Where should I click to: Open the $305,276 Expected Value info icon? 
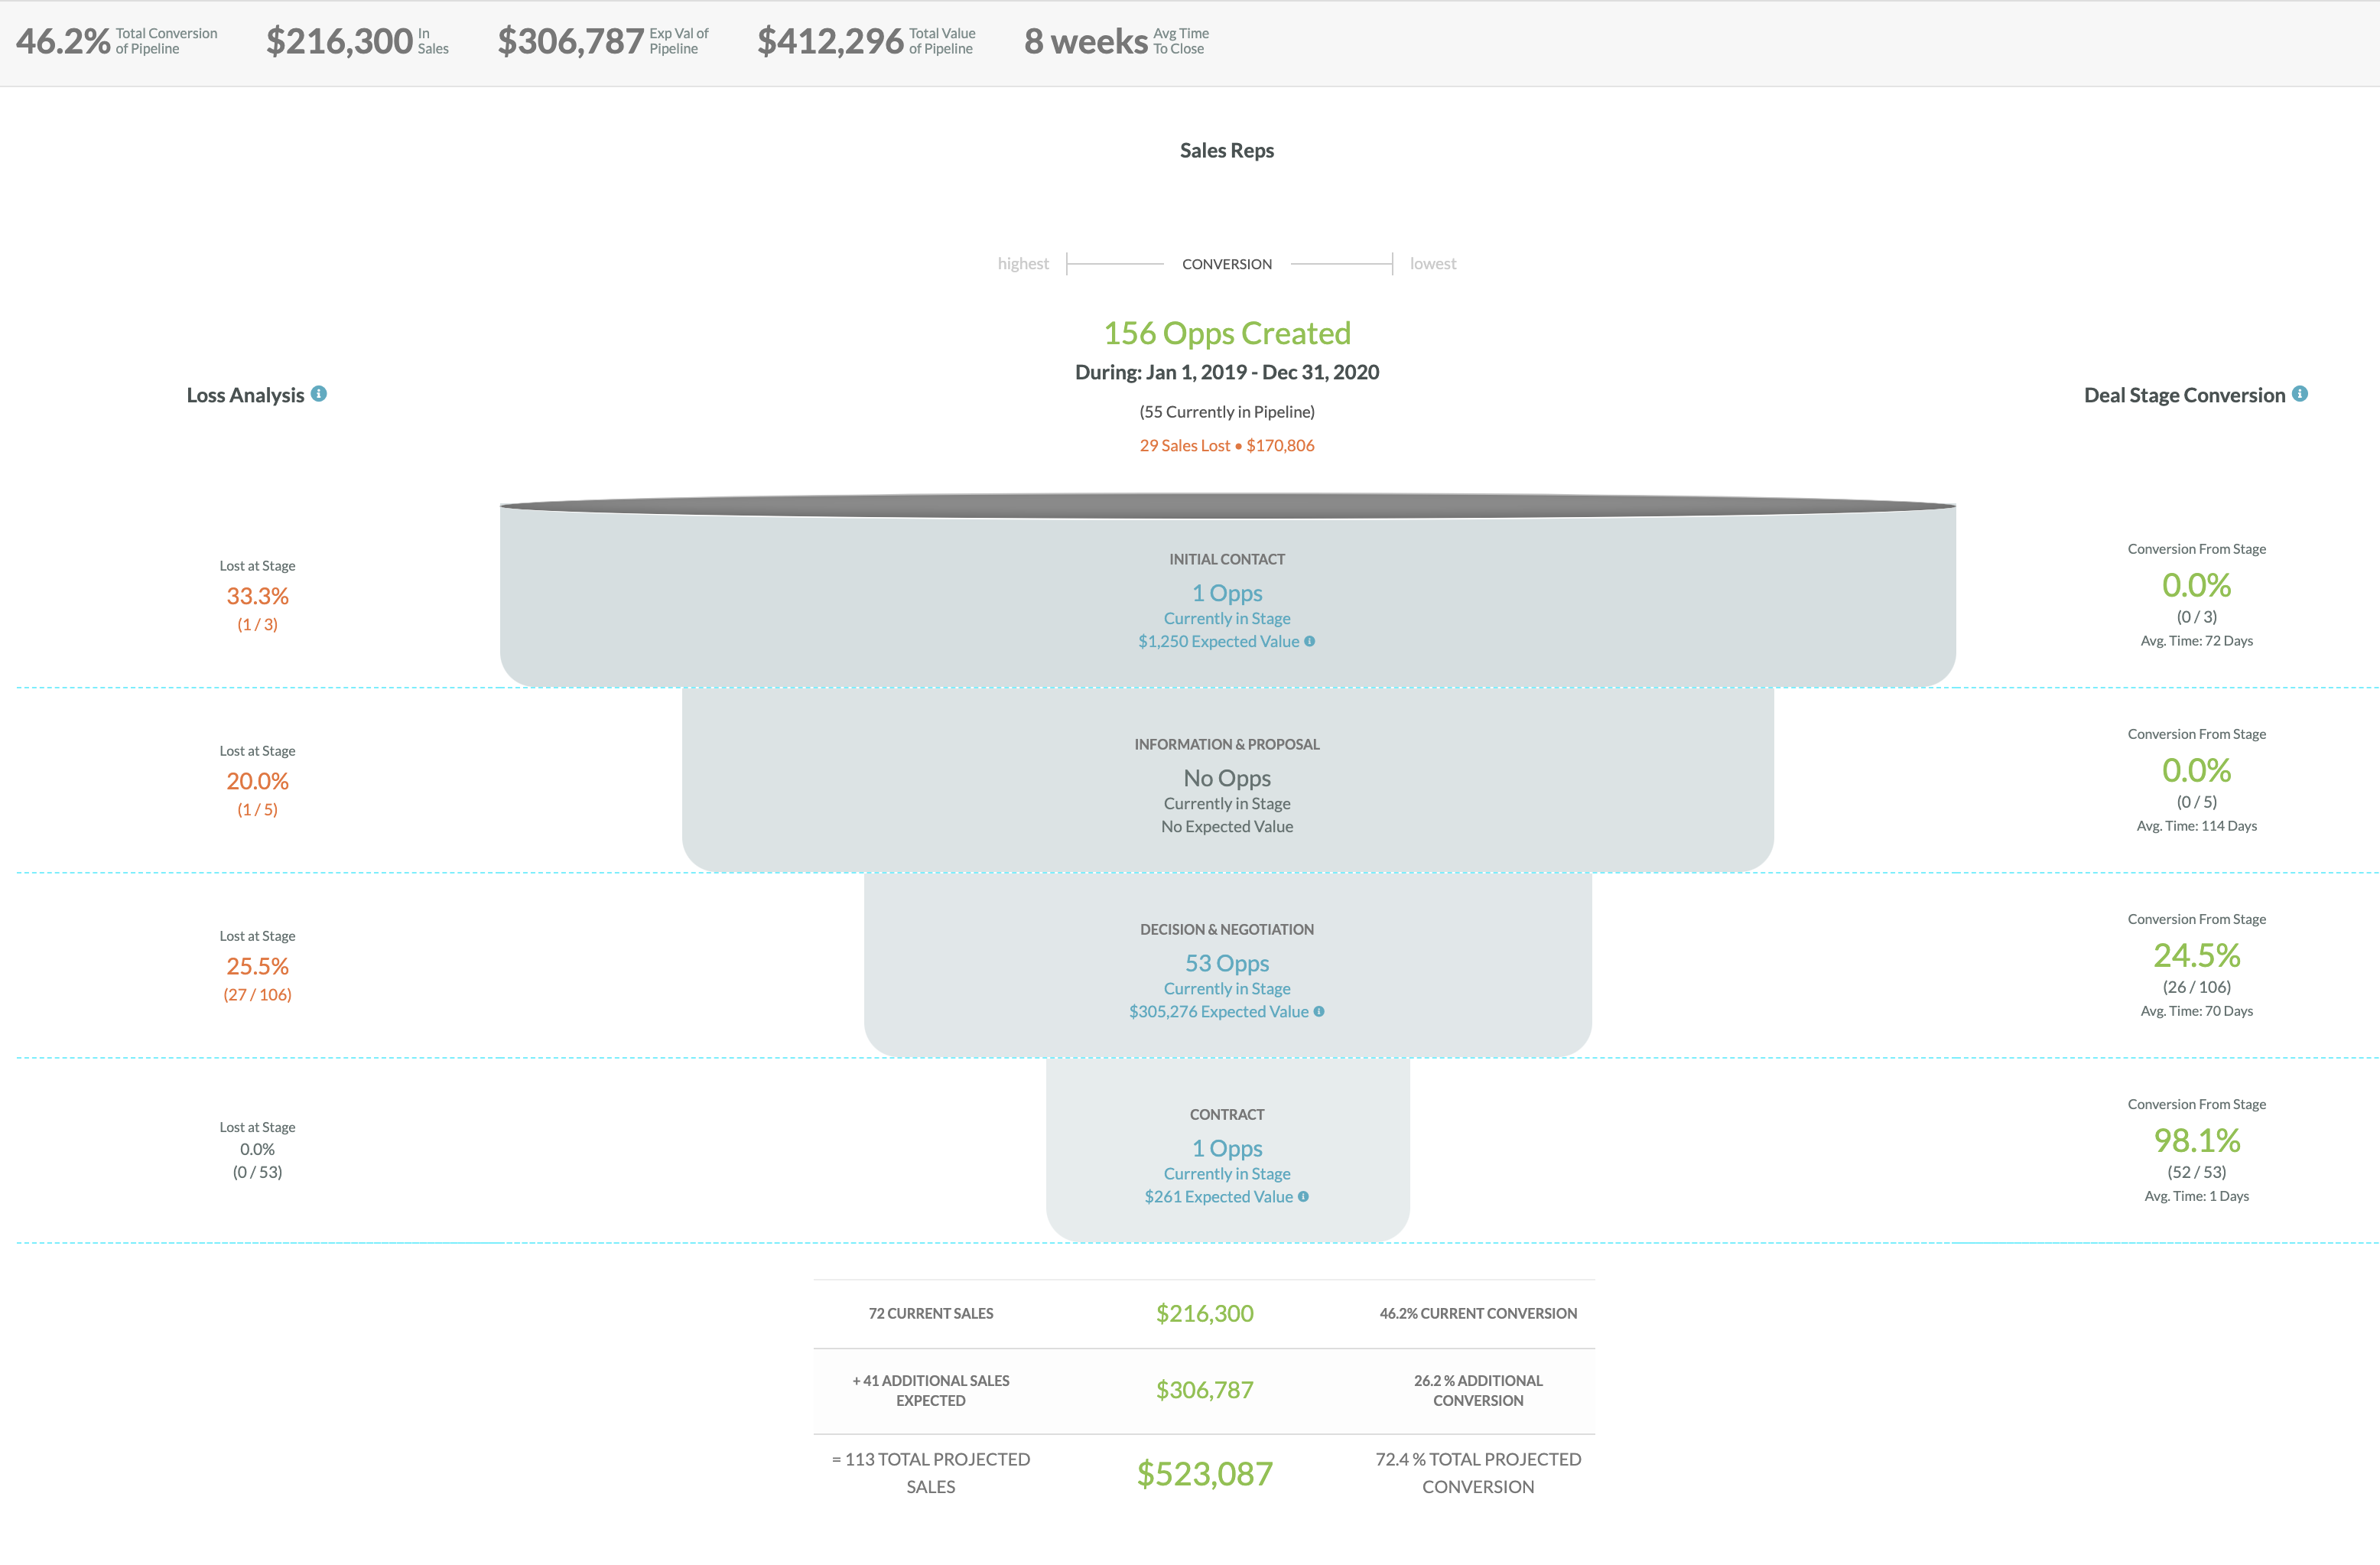tap(1319, 1011)
